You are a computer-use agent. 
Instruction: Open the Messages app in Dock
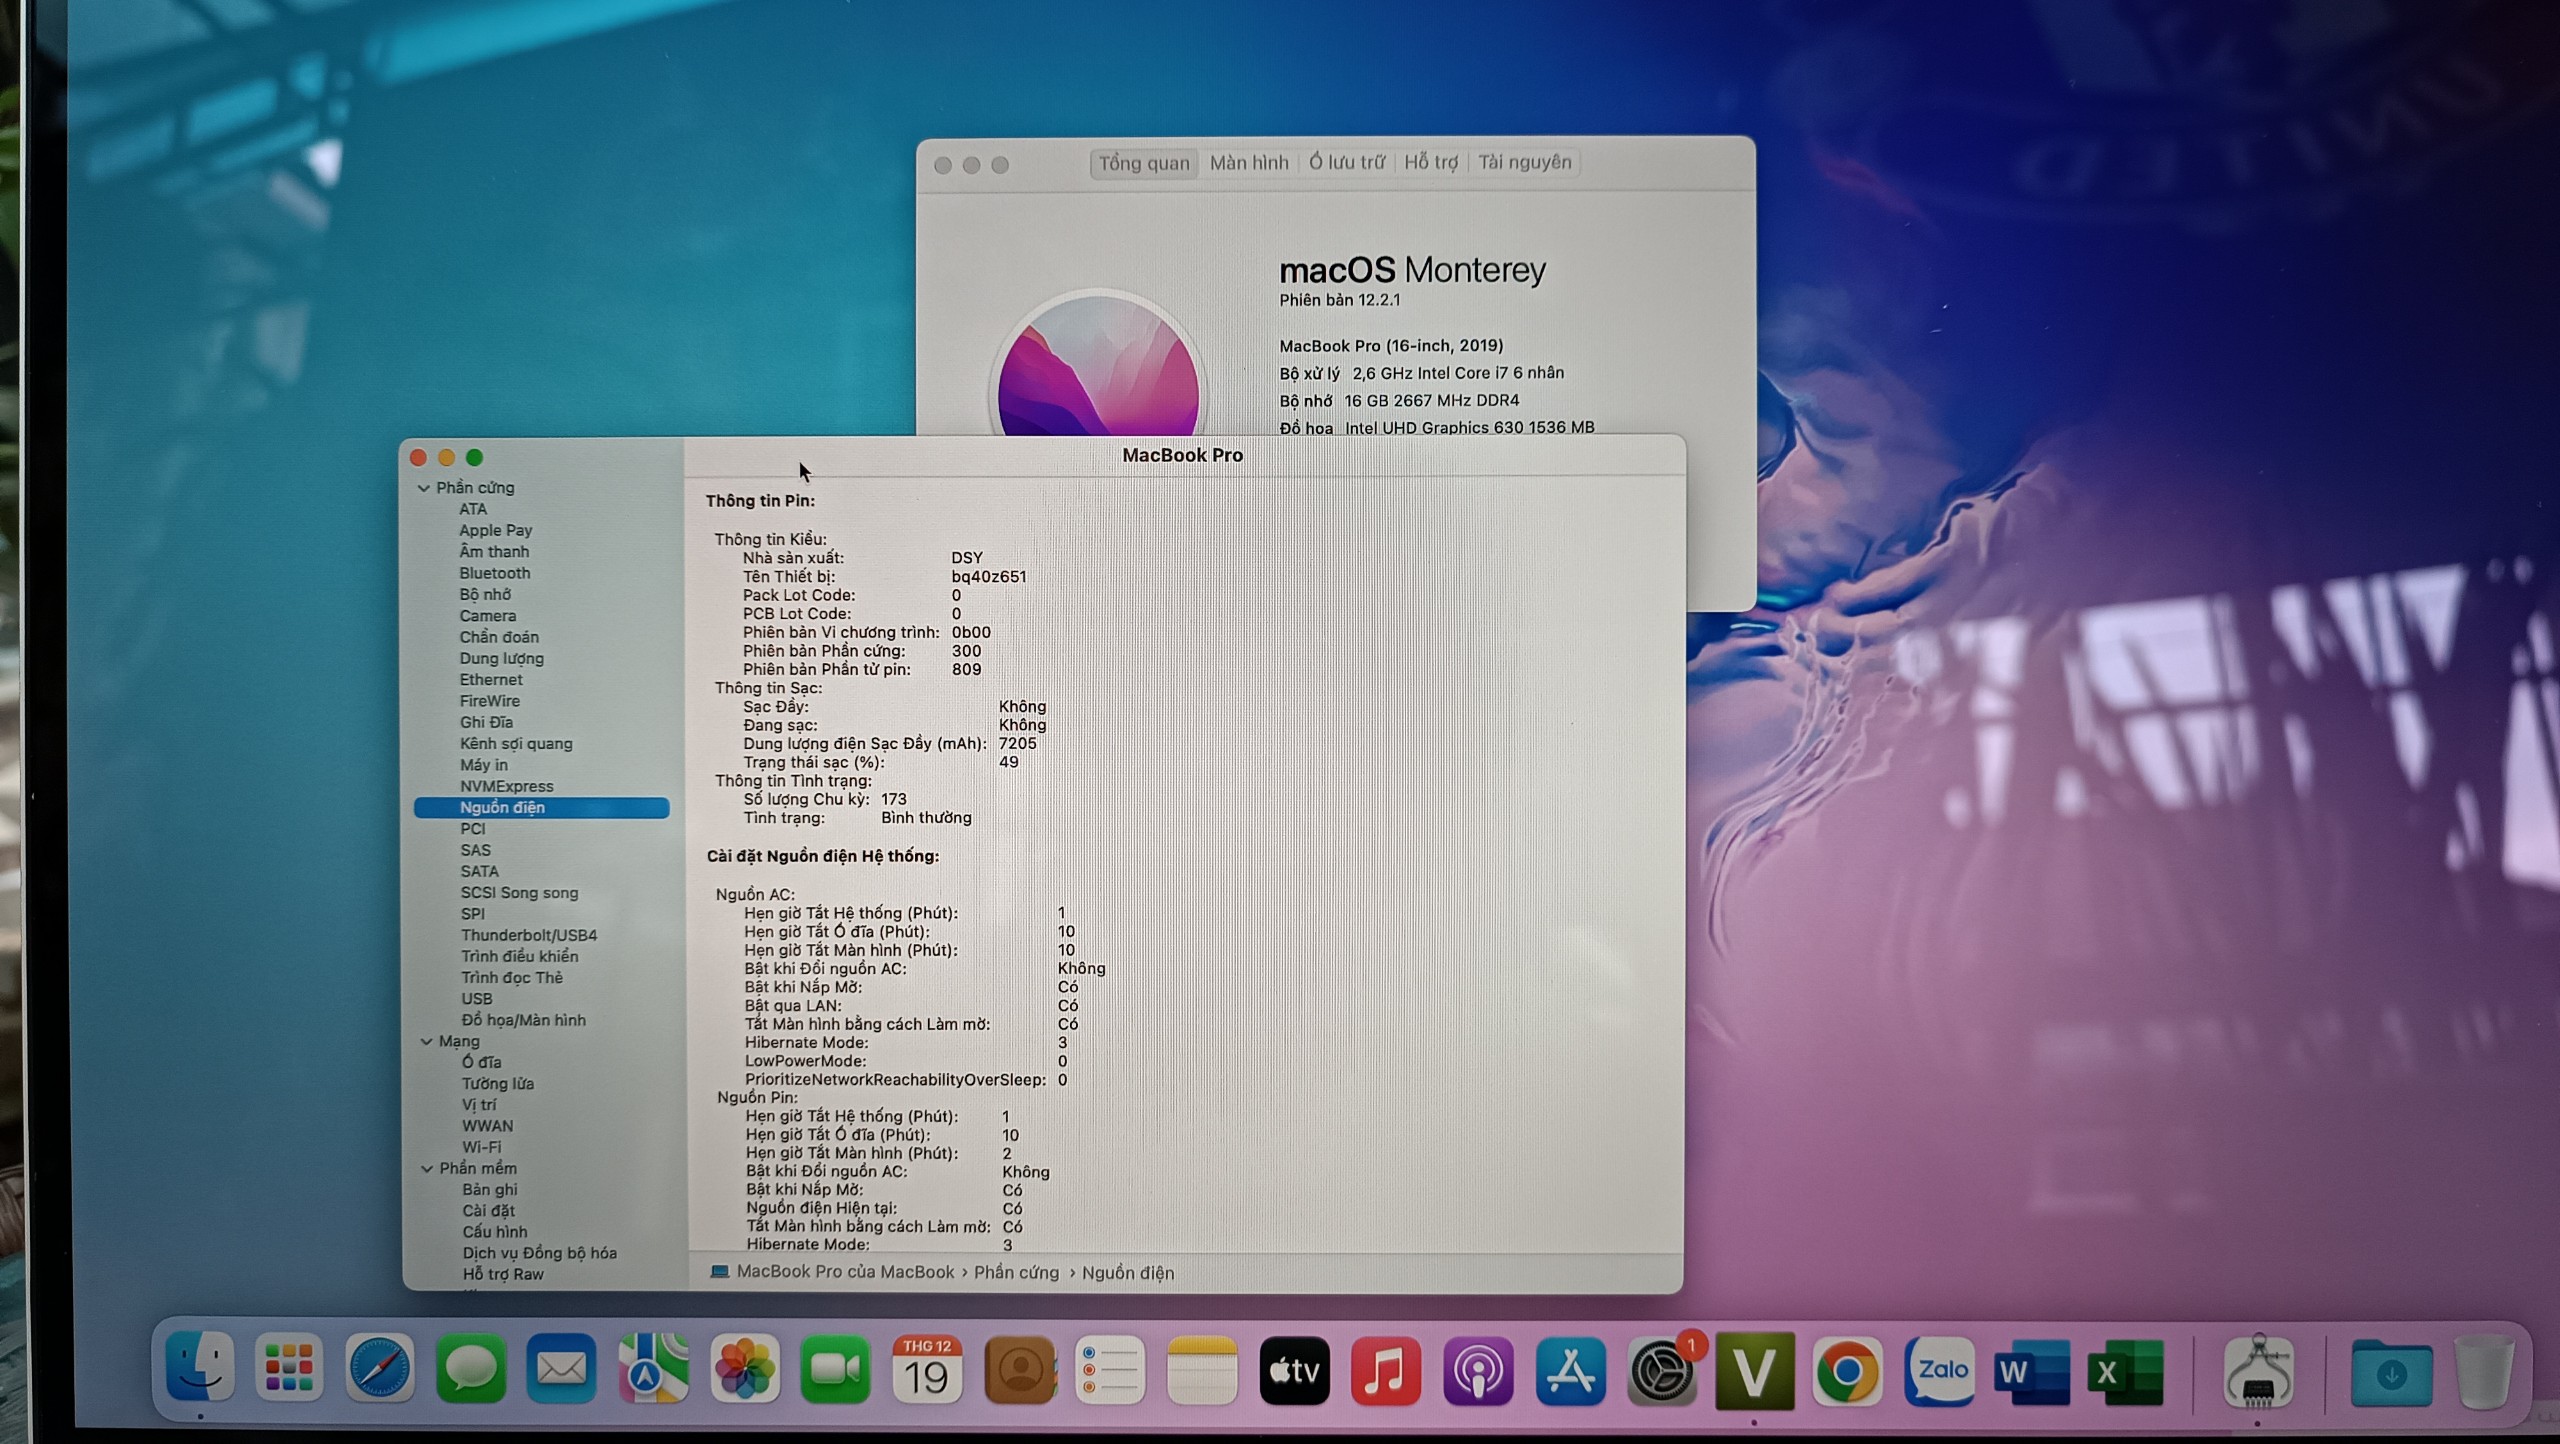click(472, 1368)
